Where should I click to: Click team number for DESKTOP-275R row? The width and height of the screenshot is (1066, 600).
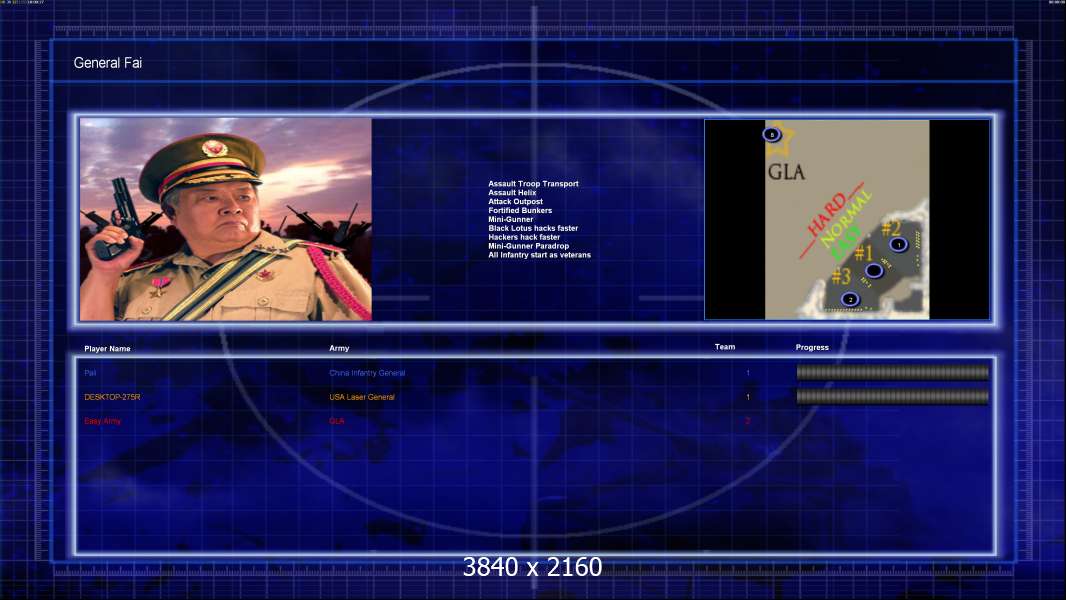tap(748, 397)
